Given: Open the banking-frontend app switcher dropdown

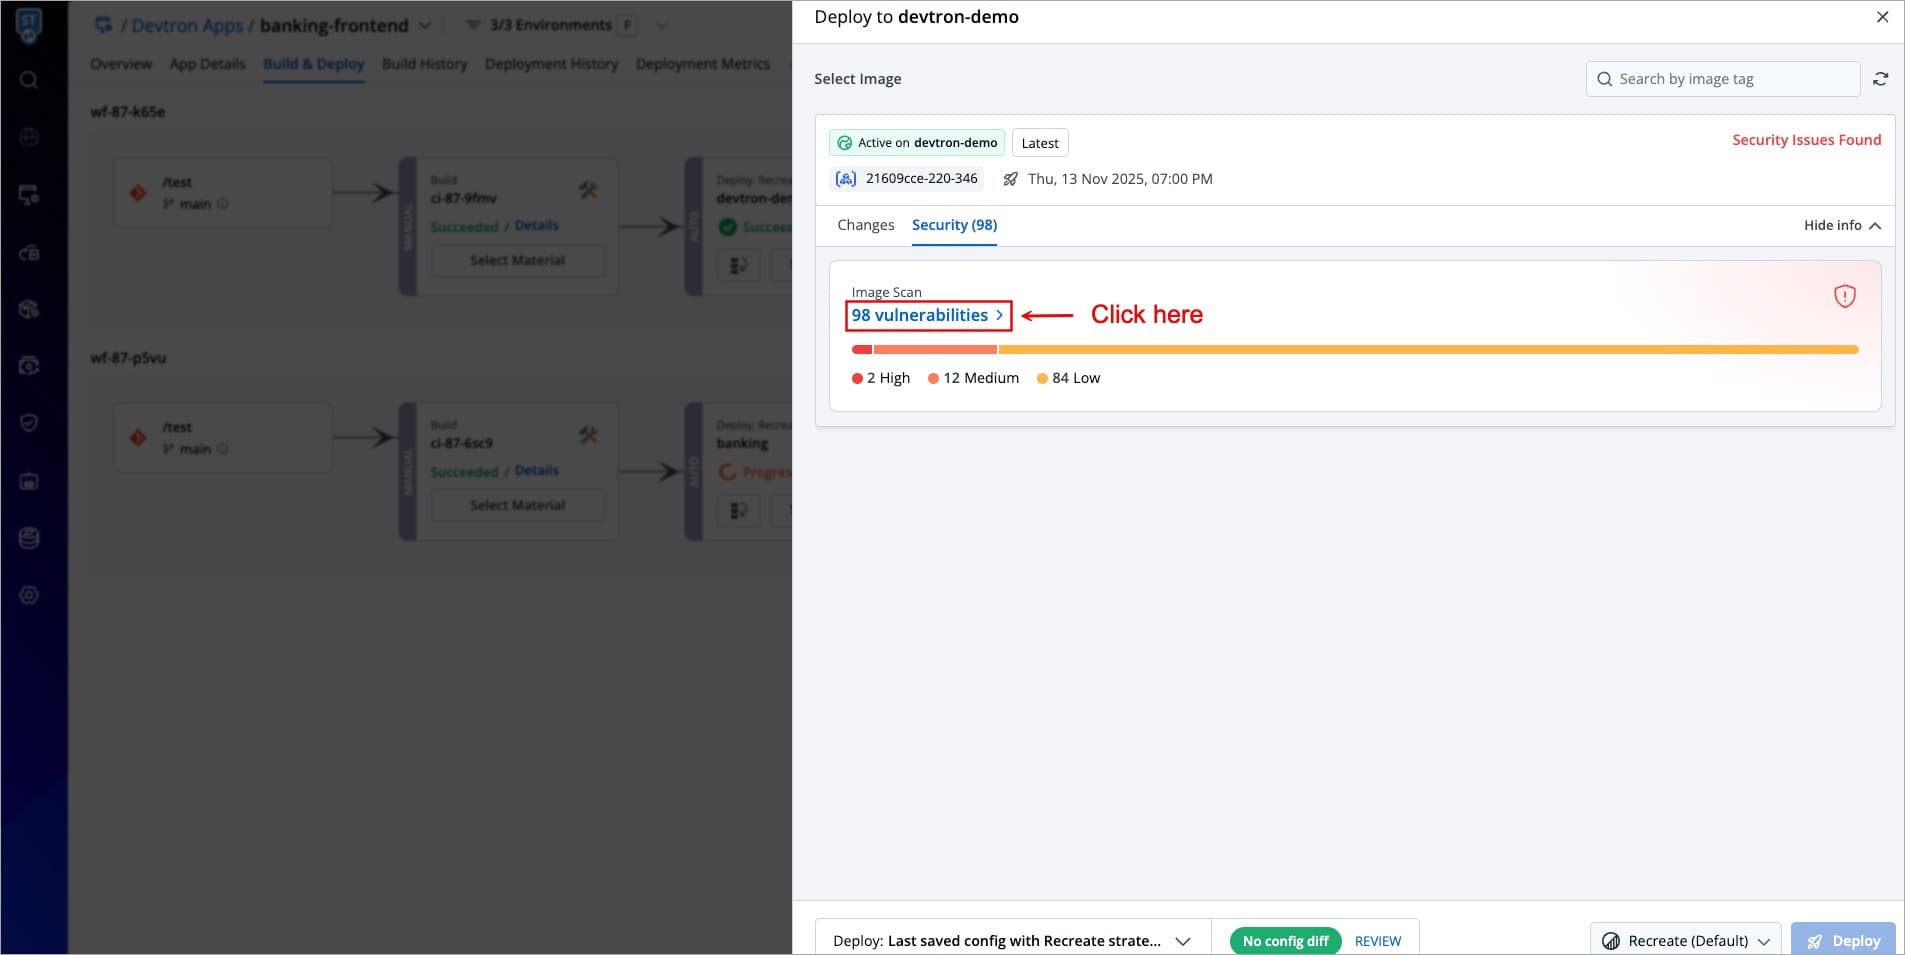Looking at the screenshot, I should (425, 25).
